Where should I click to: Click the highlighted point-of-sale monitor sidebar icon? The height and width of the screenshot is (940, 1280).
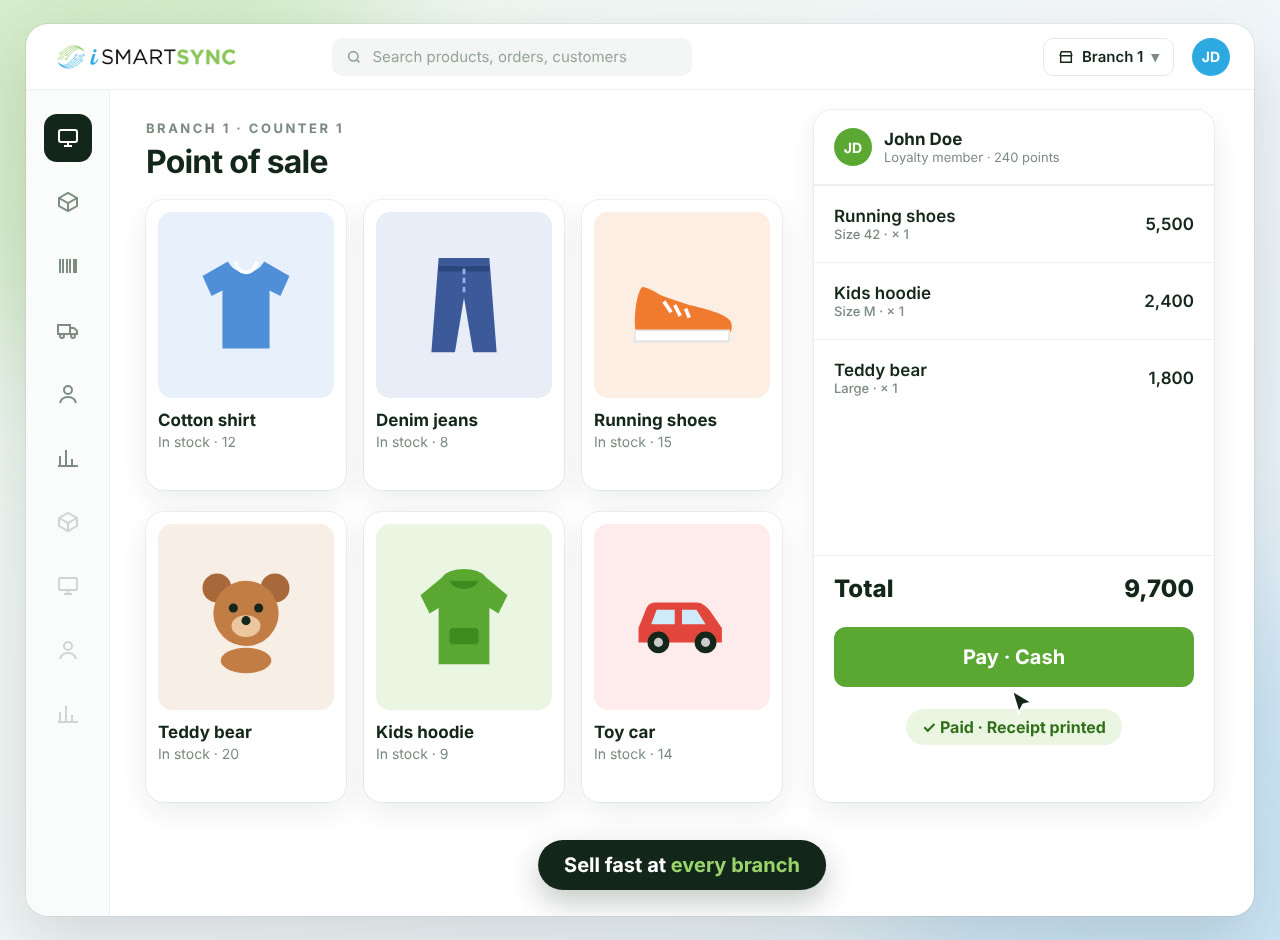click(x=68, y=138)
